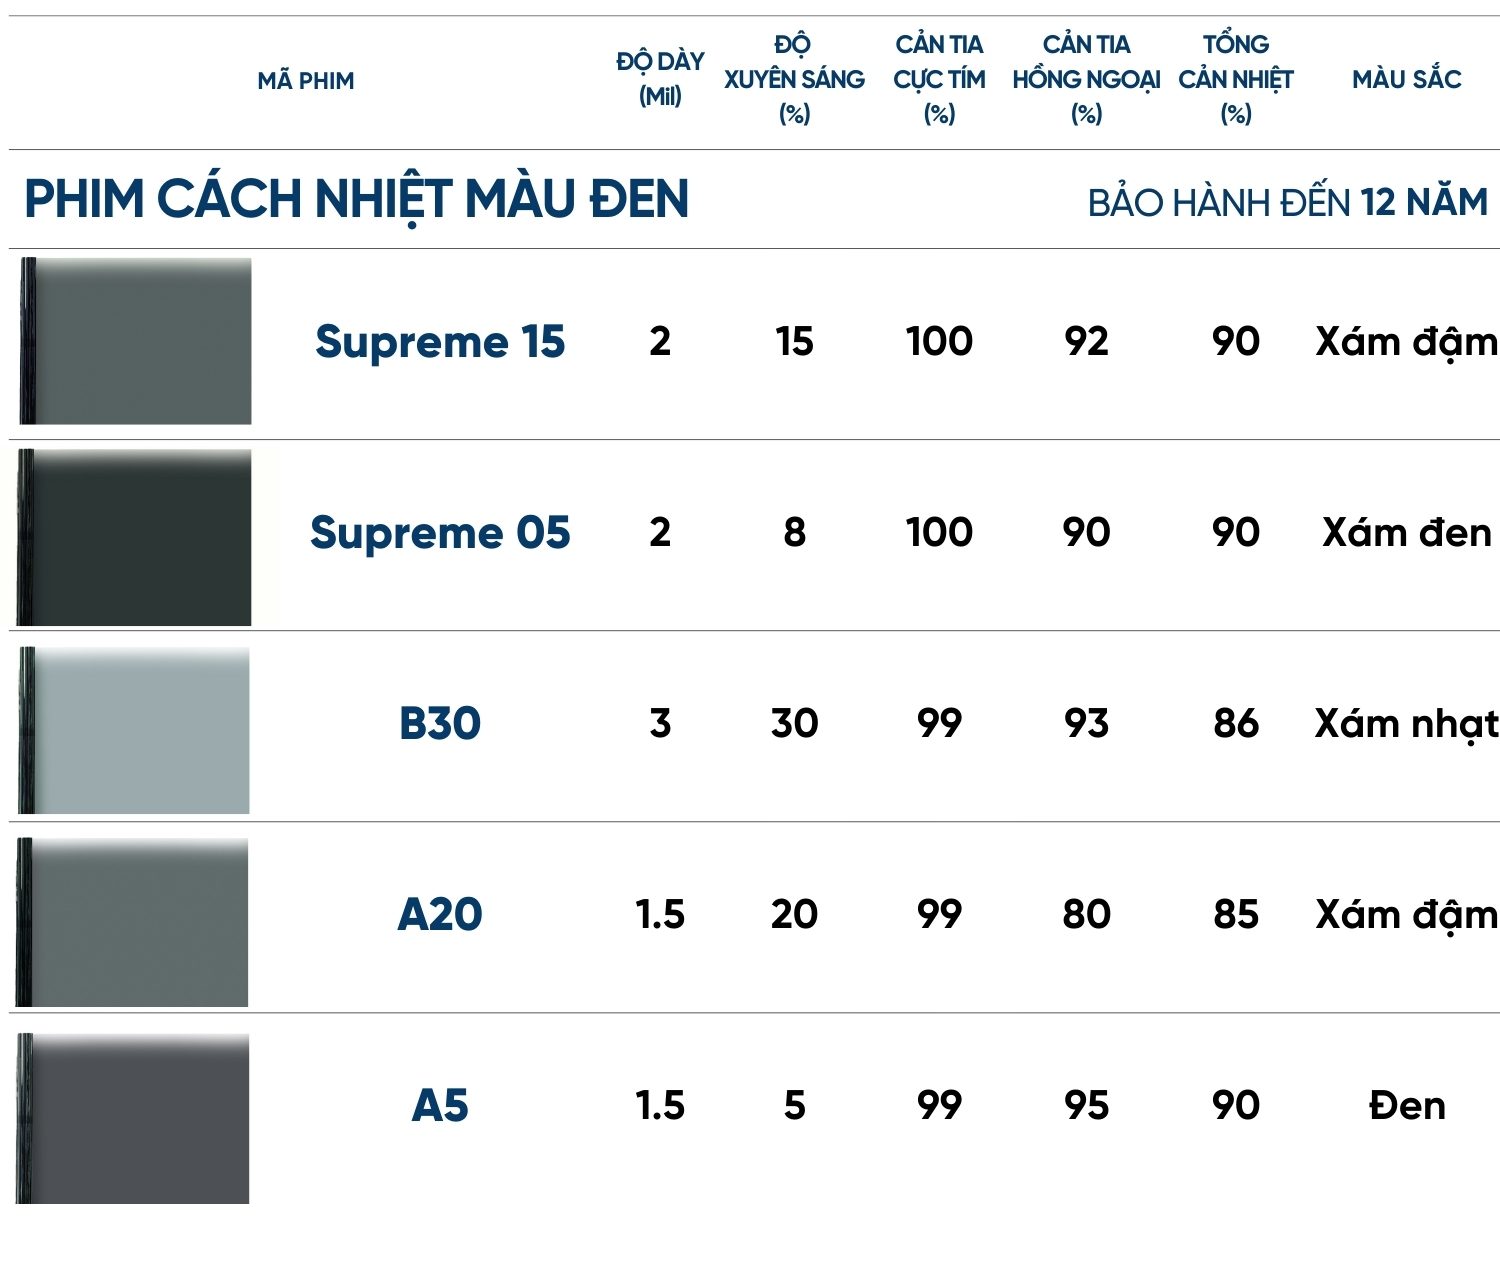Click the A5 black film sample
The width and height of the screenshot is (1500, 1267).
132,1118
